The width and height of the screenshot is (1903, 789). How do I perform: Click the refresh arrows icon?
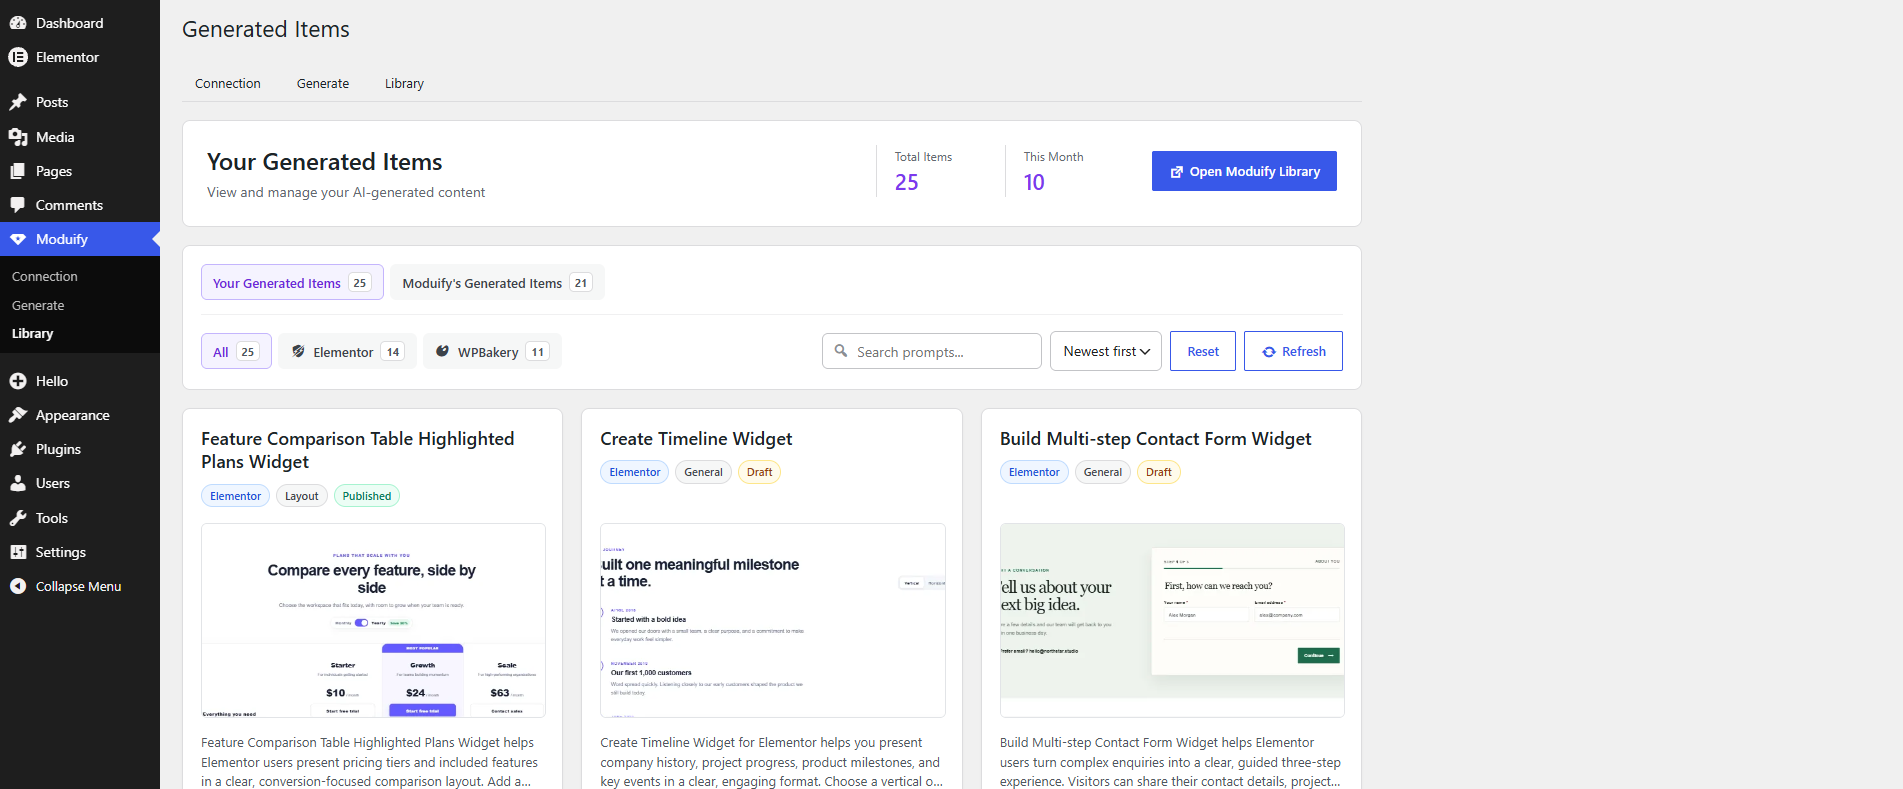[x=1269, y=352]
